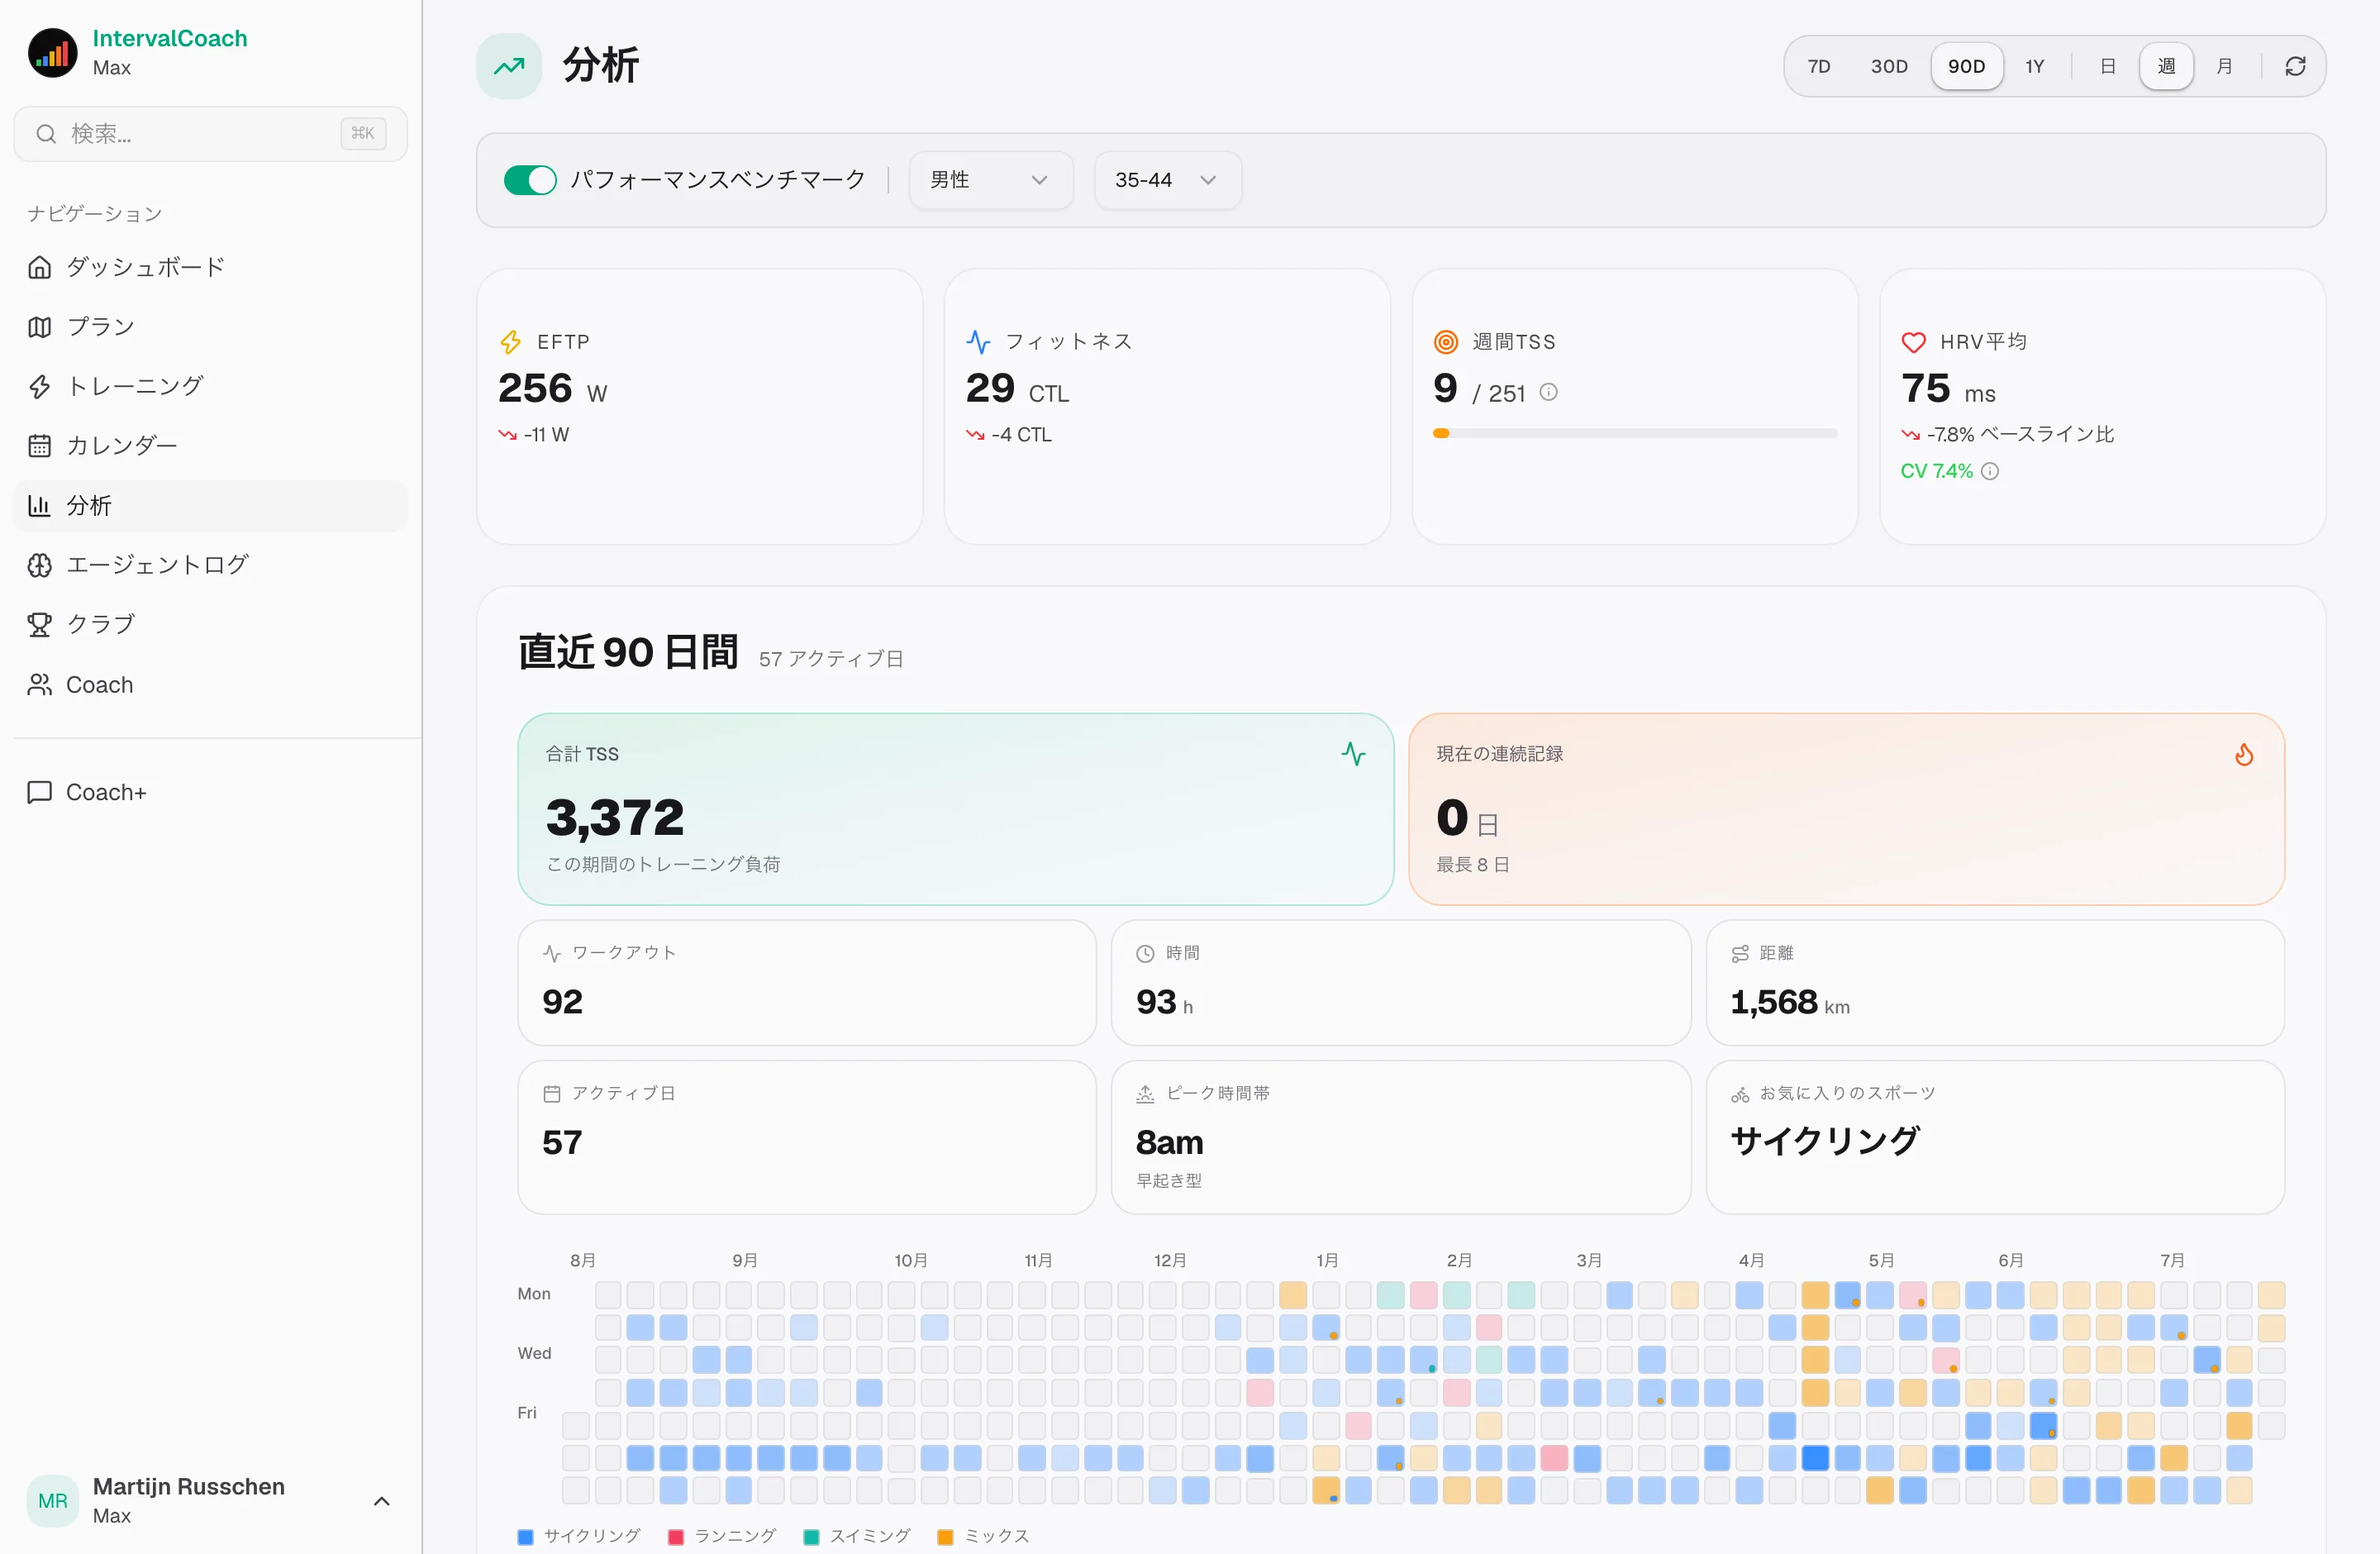Click the pulse icon in 合計 TSS card
The height and width of the screenshot is (1554, 2380).
(x=1353, y=754)
